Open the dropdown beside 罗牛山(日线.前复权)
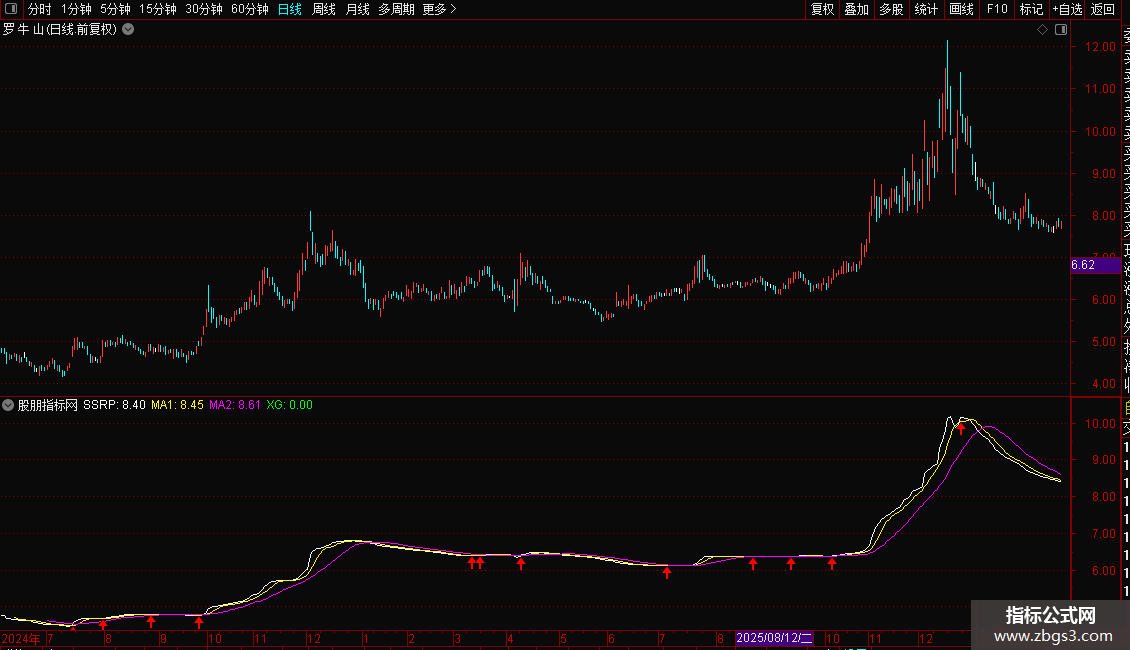The height and width of the screenshot is (650, 1130). [128, 30]
